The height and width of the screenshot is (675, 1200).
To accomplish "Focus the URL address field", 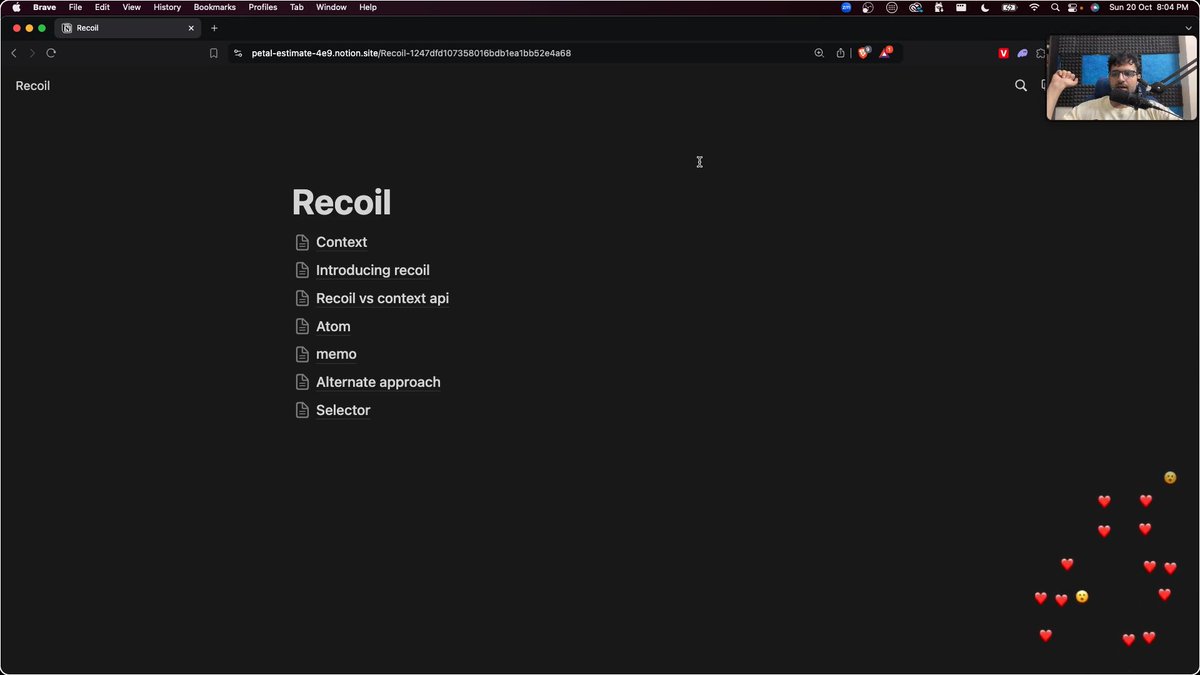I will (x=411, y=53).
